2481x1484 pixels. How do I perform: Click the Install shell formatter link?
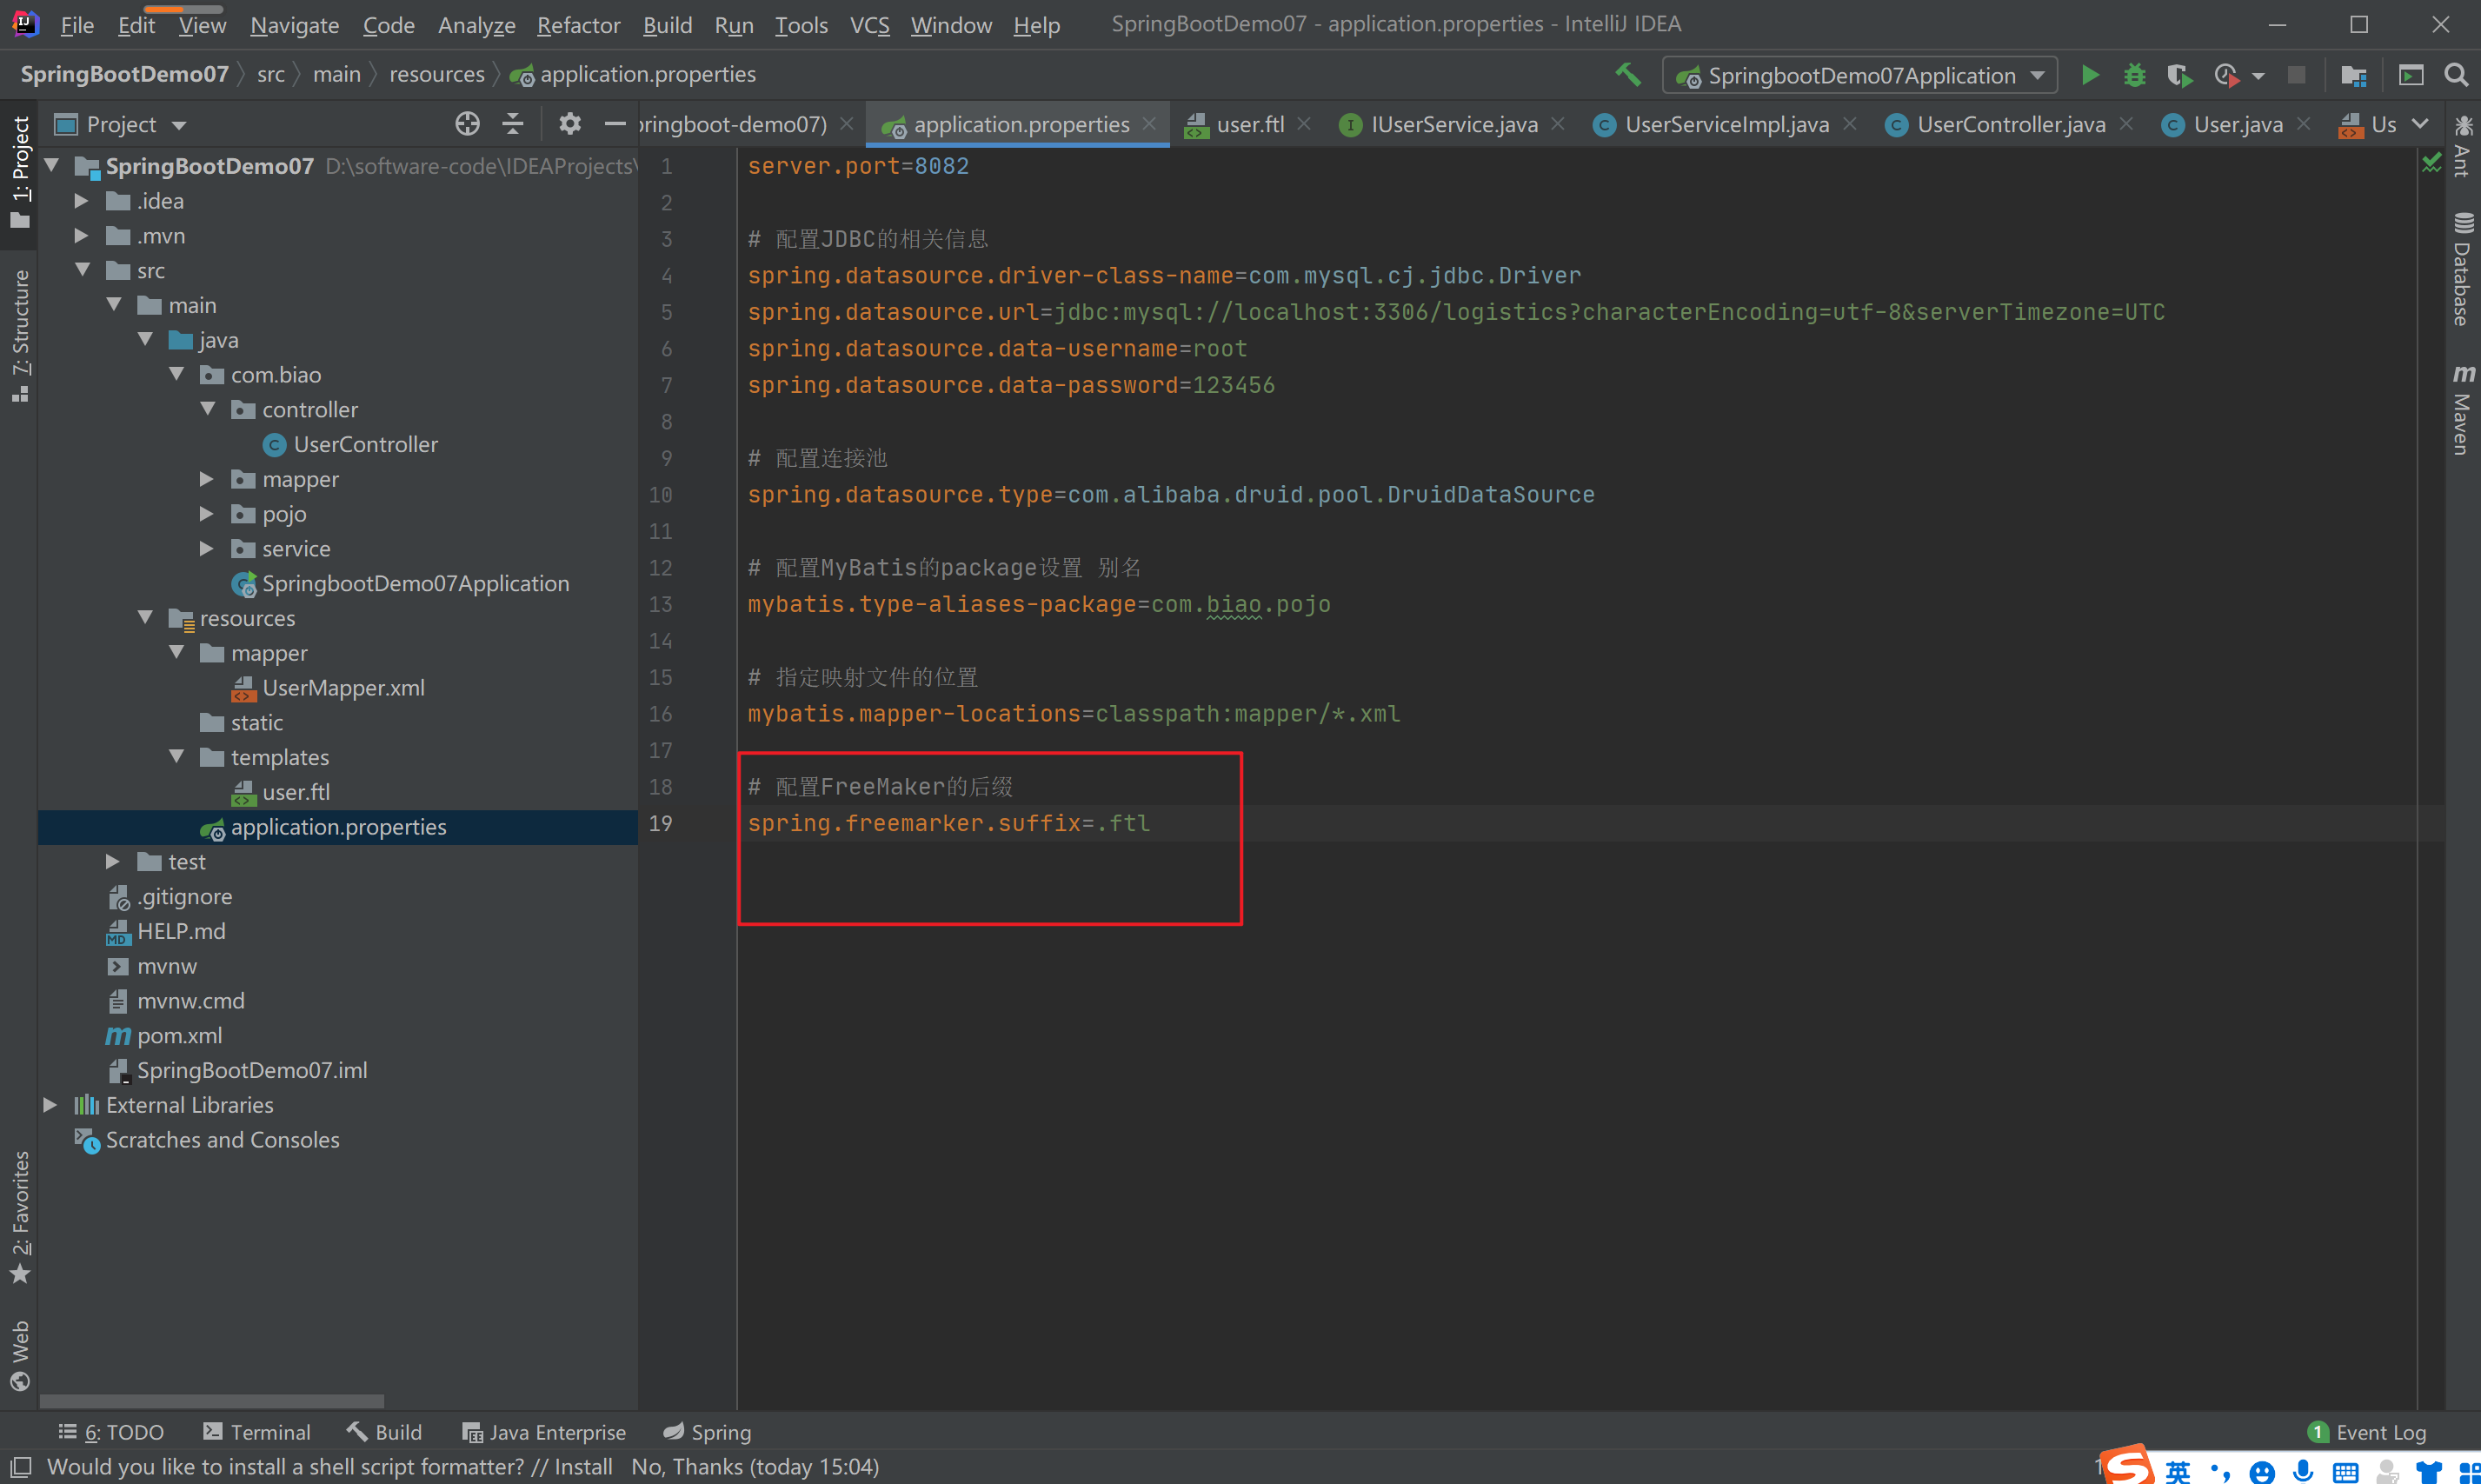(x=583, y=1466)
